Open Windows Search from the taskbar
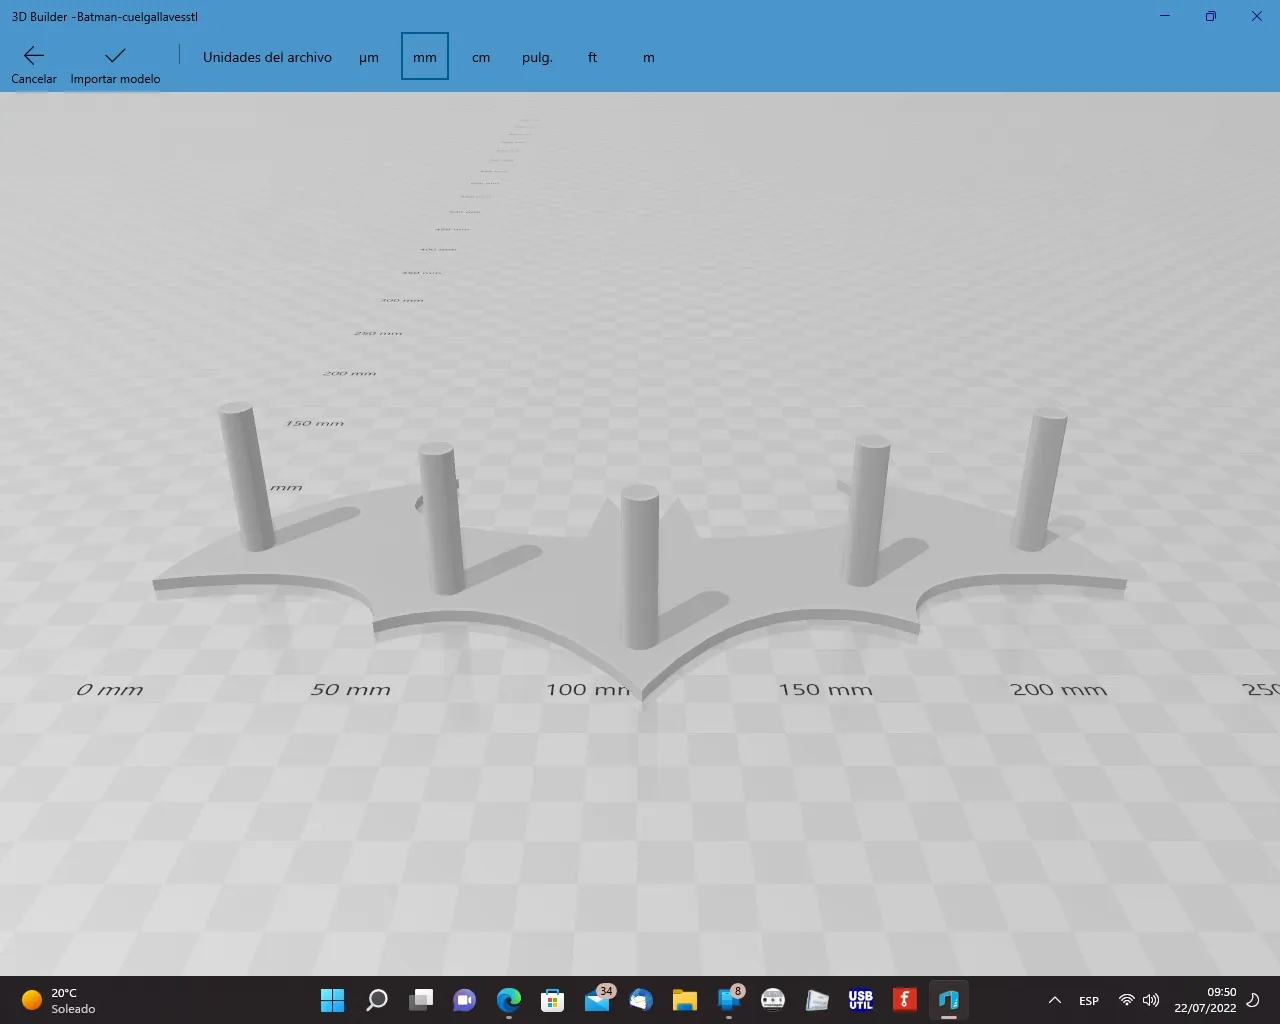 pyautogui.click(x=377, y=1000)
